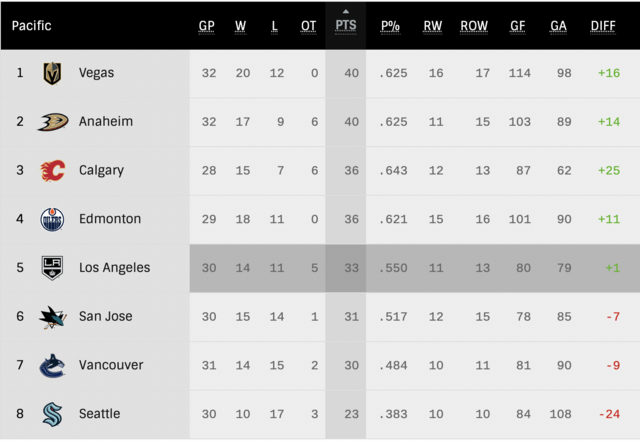Click the Seattle team name link

(99, 414)
